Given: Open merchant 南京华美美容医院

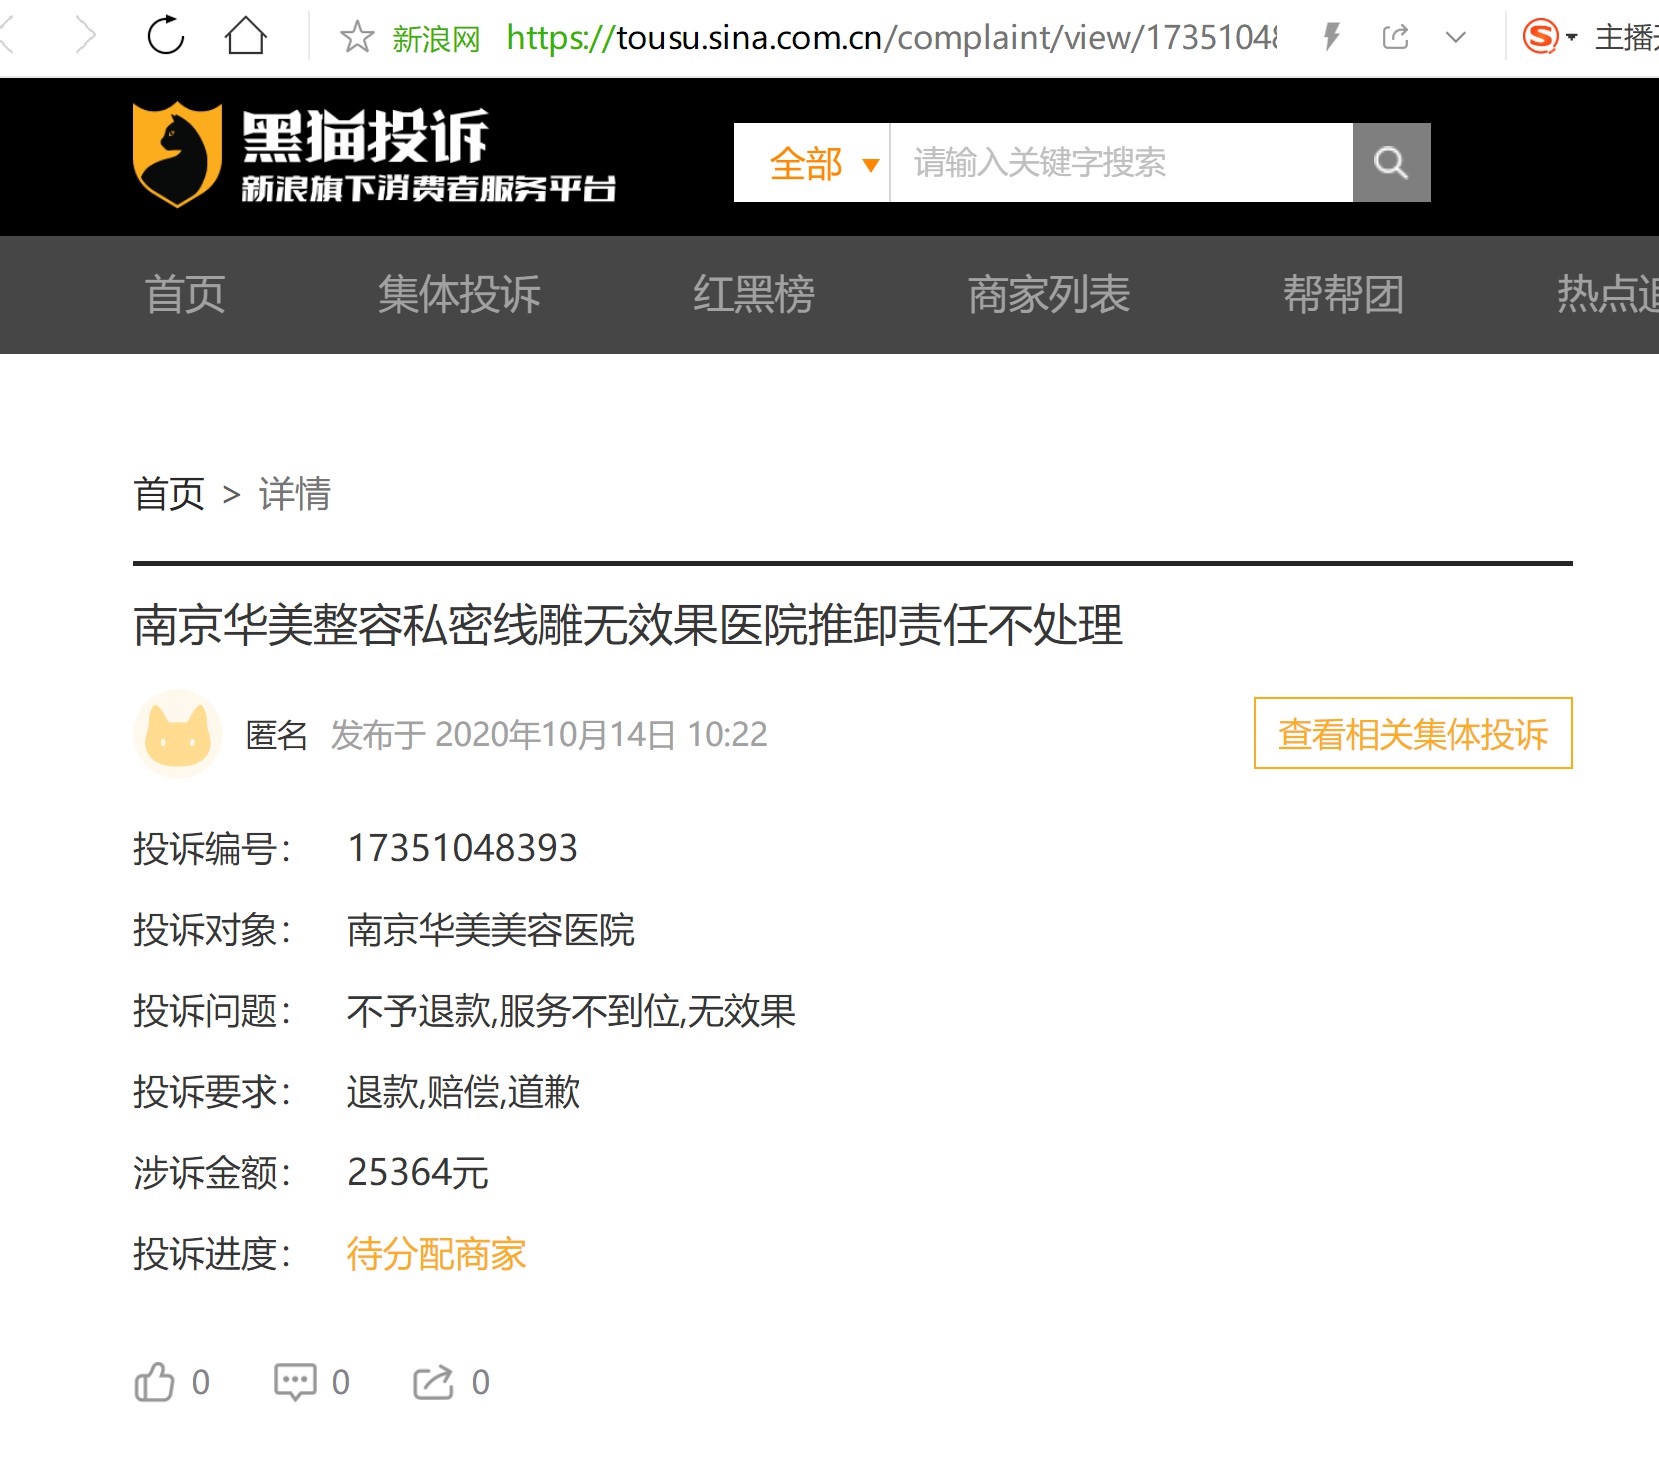Looking at the screenshot, I should tap(491, 930).
